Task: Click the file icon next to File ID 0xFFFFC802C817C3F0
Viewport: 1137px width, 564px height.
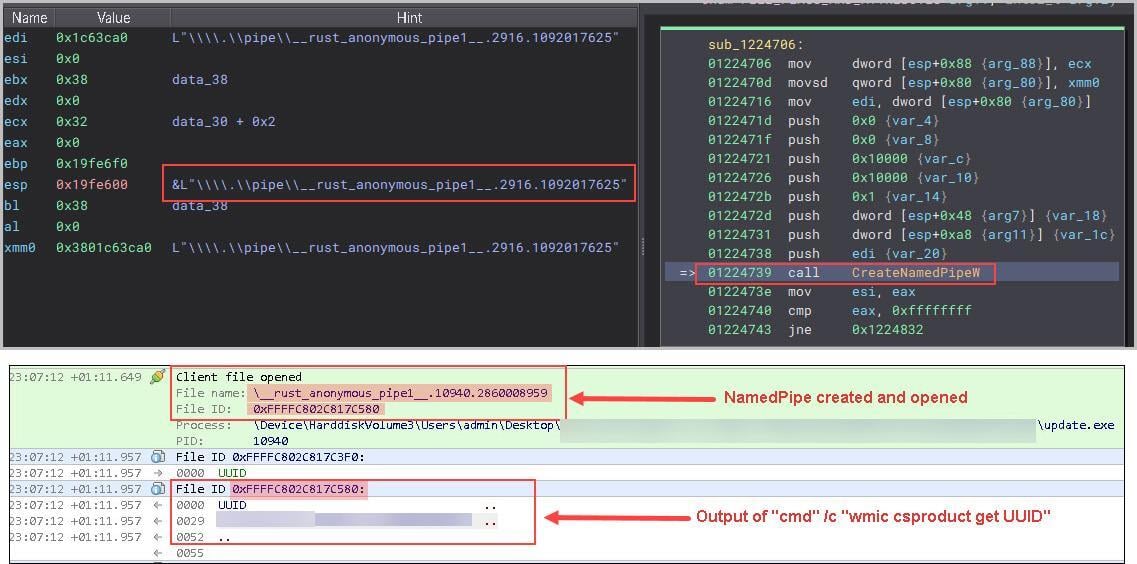Action: 157,457
